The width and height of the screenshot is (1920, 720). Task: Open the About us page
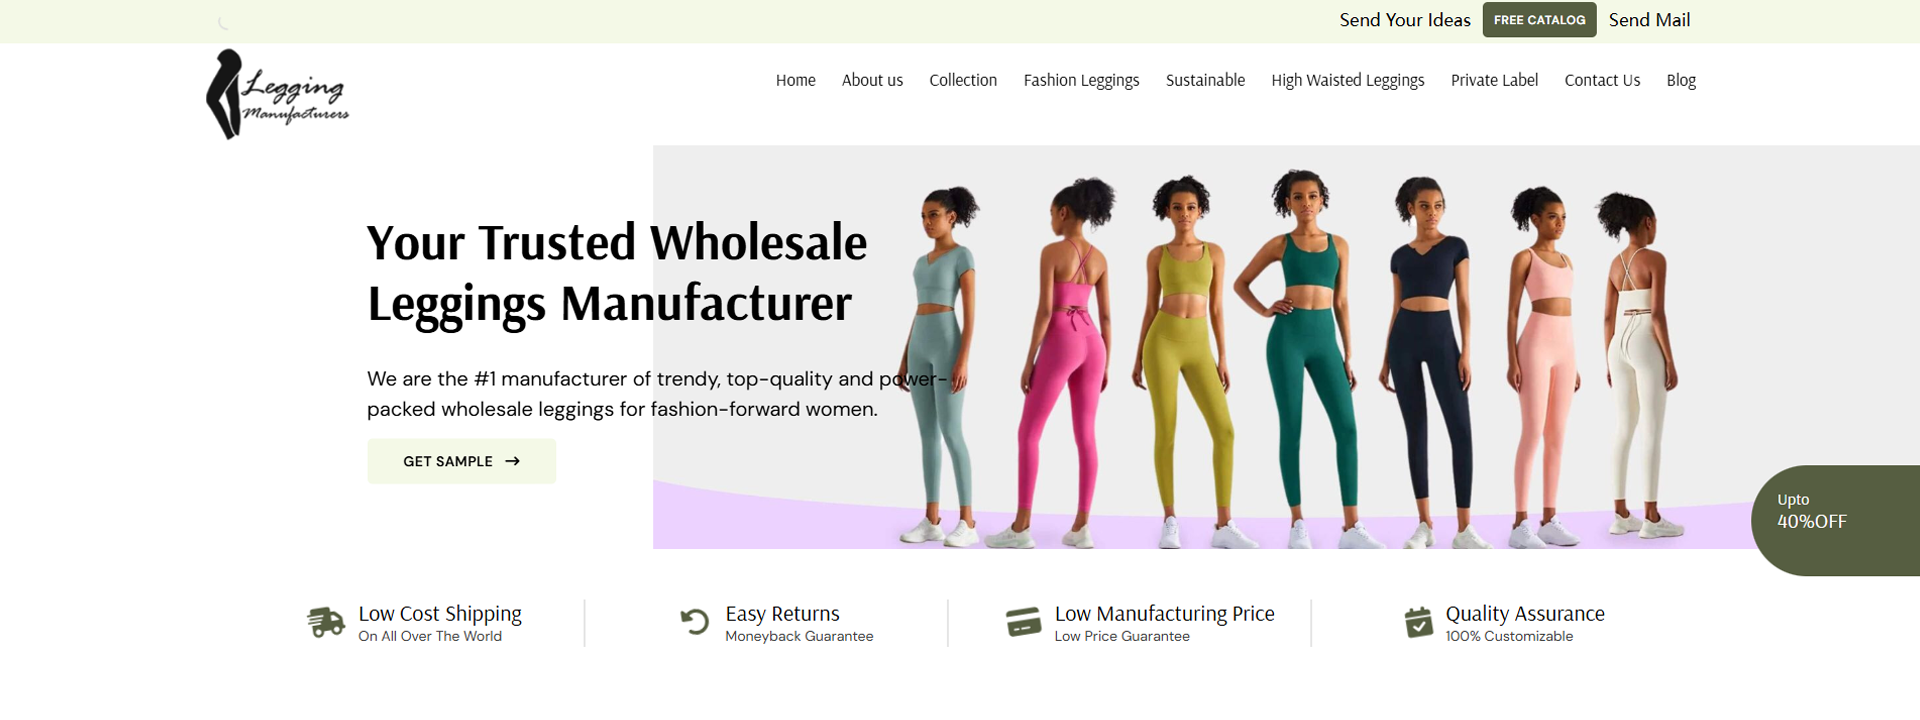872,80
